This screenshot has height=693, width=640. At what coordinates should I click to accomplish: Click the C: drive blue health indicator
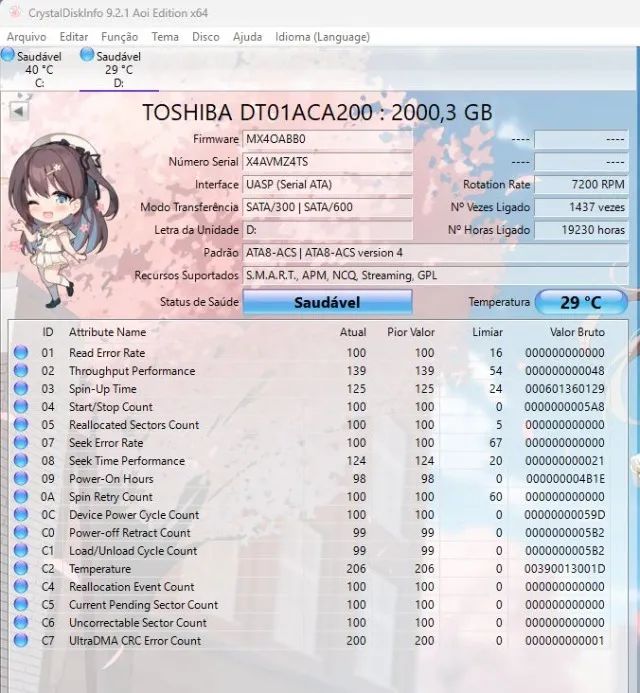[8, 55]
